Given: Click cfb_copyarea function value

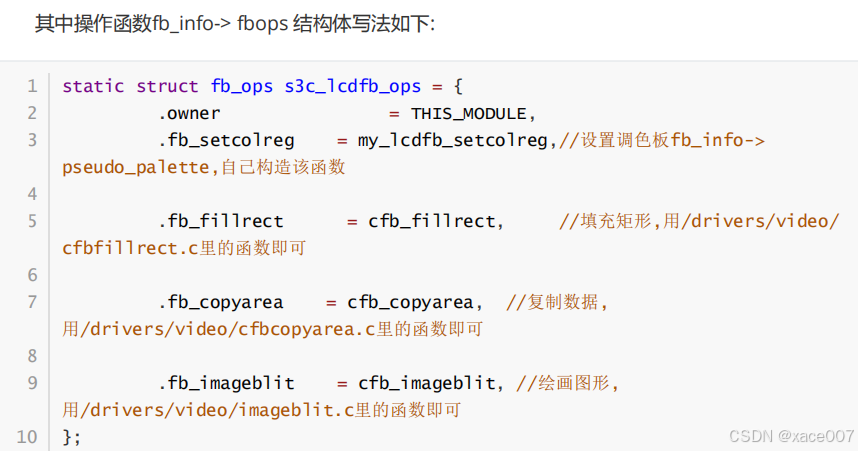Looking at the screenshot, I should point(410,302).
